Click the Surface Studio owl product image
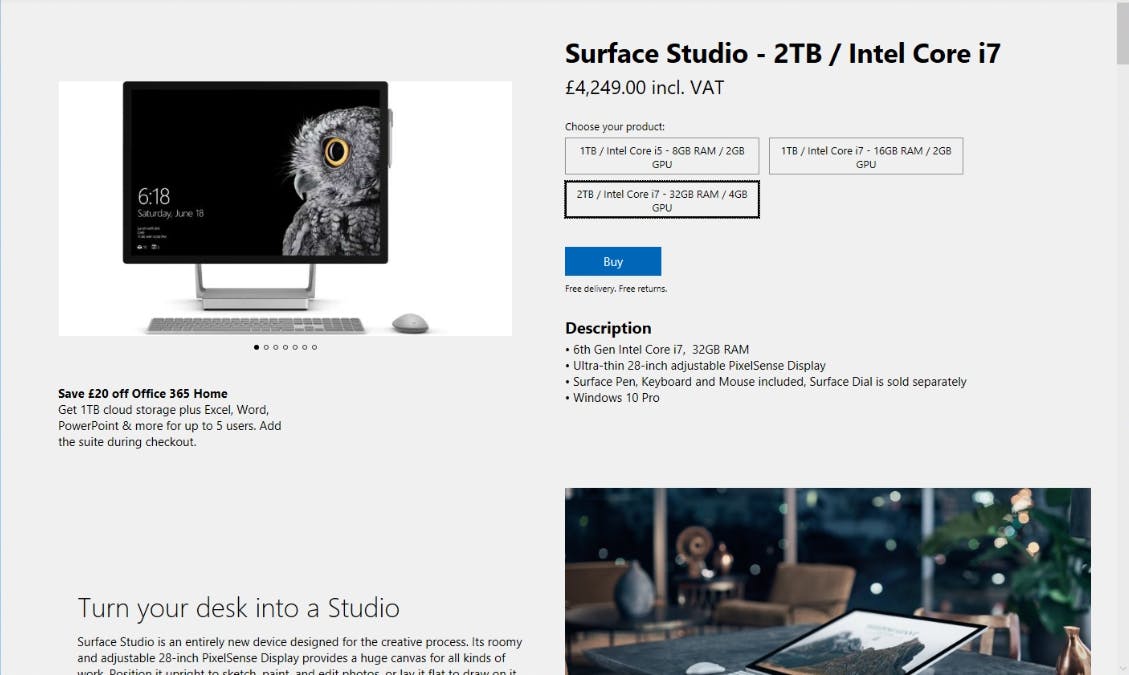The width and height of the screenshot is (1129, 675). pyautogui.click(x=285, y=208)
